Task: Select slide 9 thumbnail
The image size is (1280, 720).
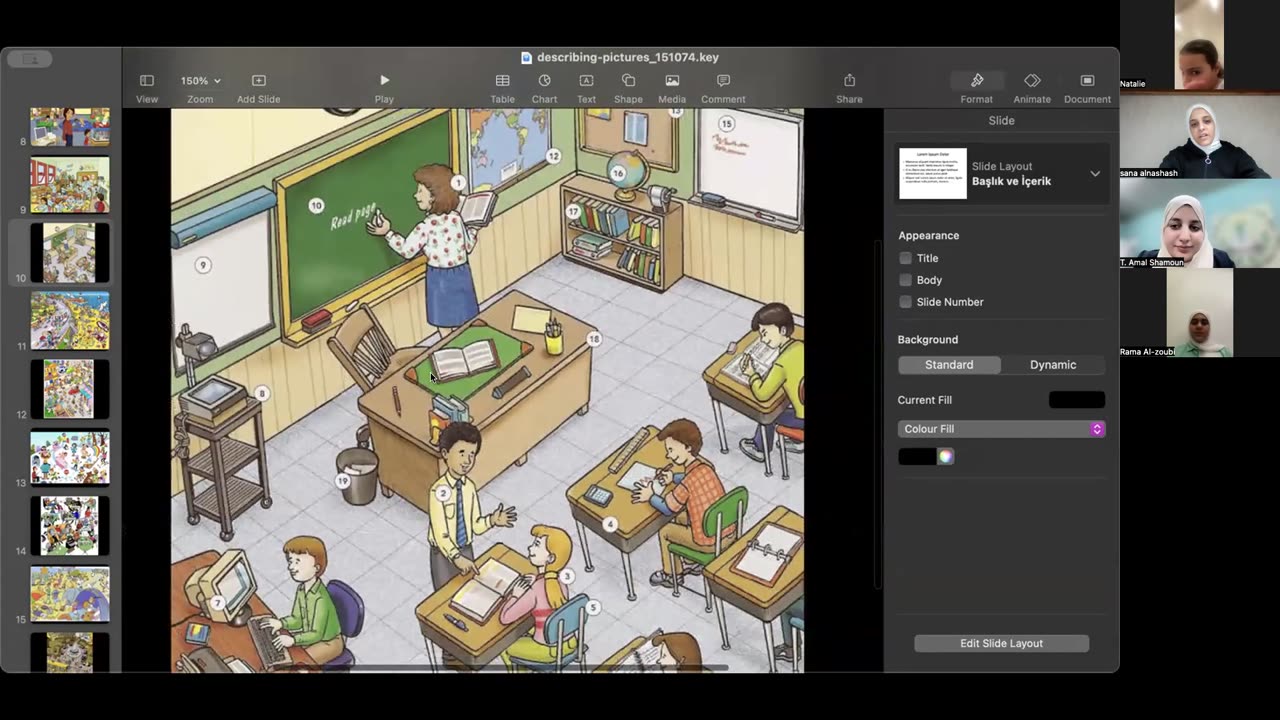Action: pos(70,185)
